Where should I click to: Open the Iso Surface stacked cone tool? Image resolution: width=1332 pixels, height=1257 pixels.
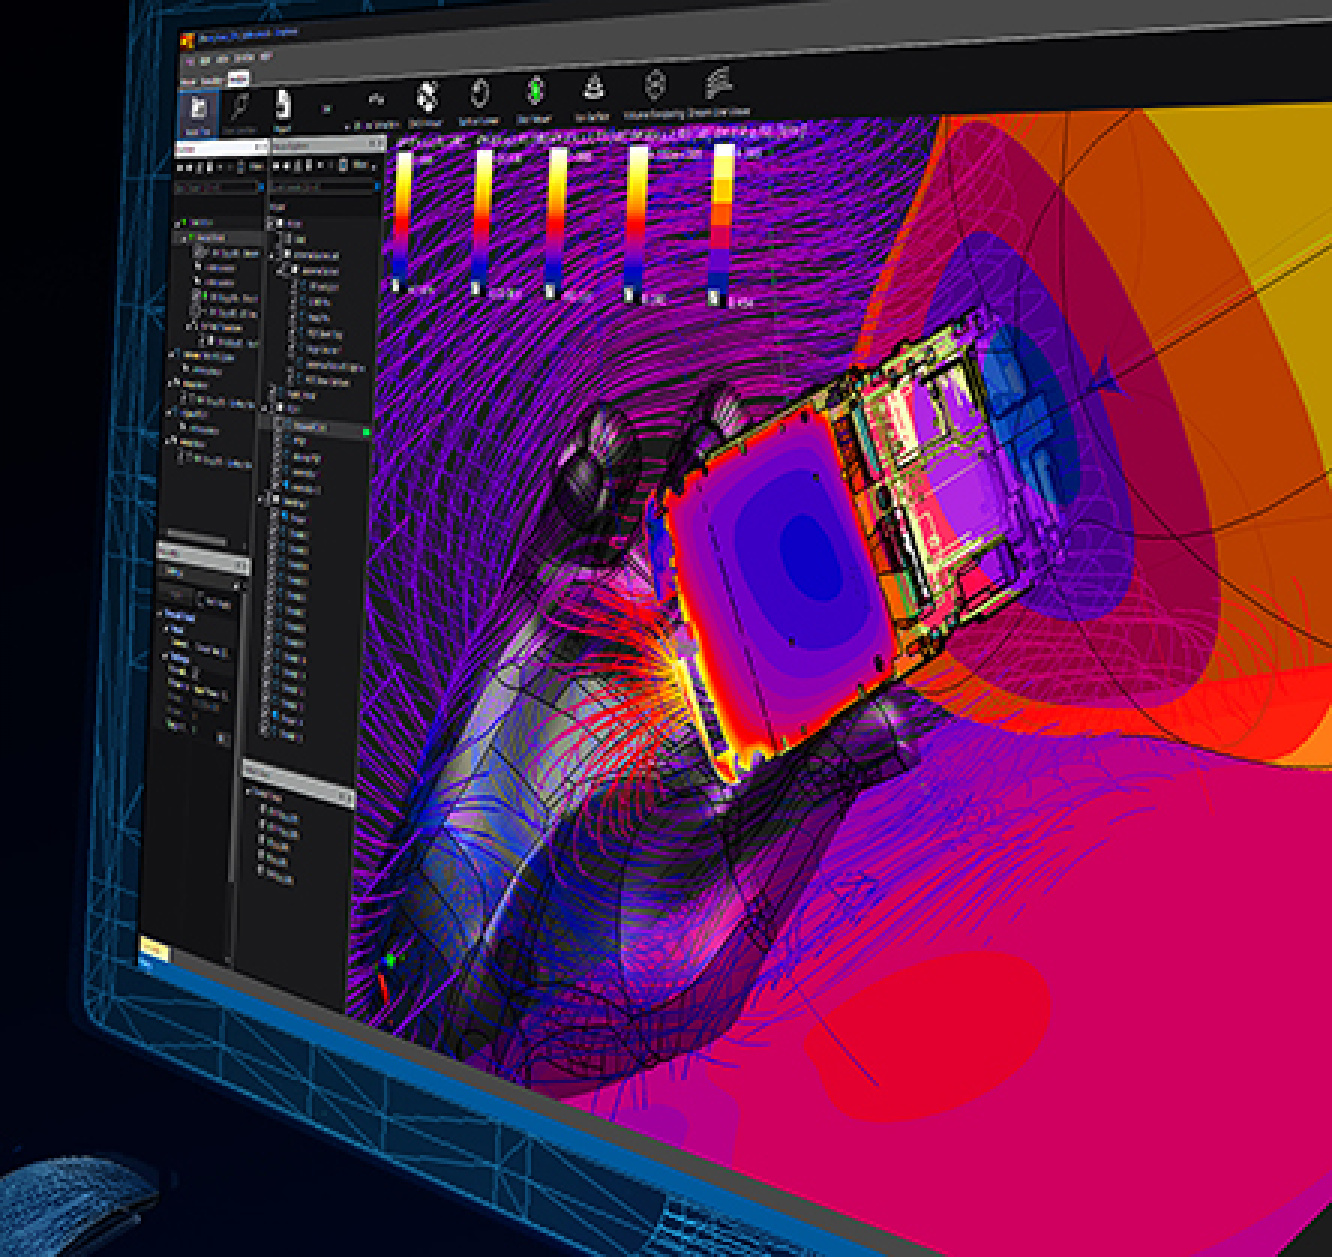point(594,89)
